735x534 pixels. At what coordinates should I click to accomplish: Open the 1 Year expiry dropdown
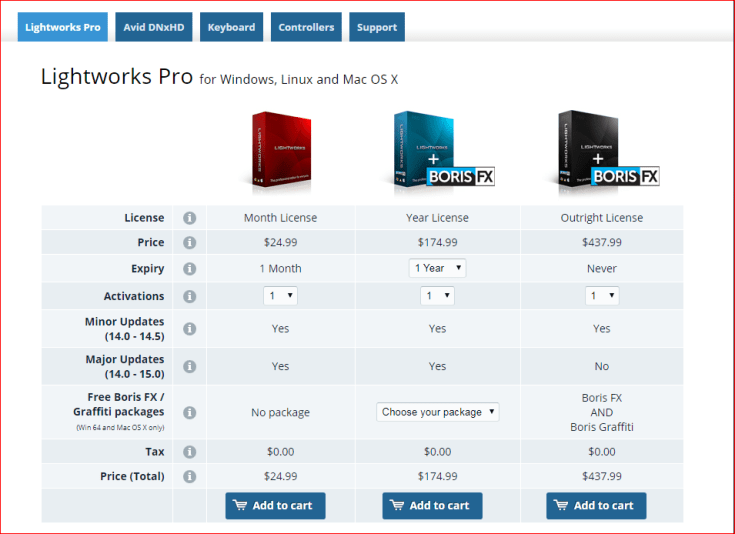pyautogui.click(x=437, y=268)
